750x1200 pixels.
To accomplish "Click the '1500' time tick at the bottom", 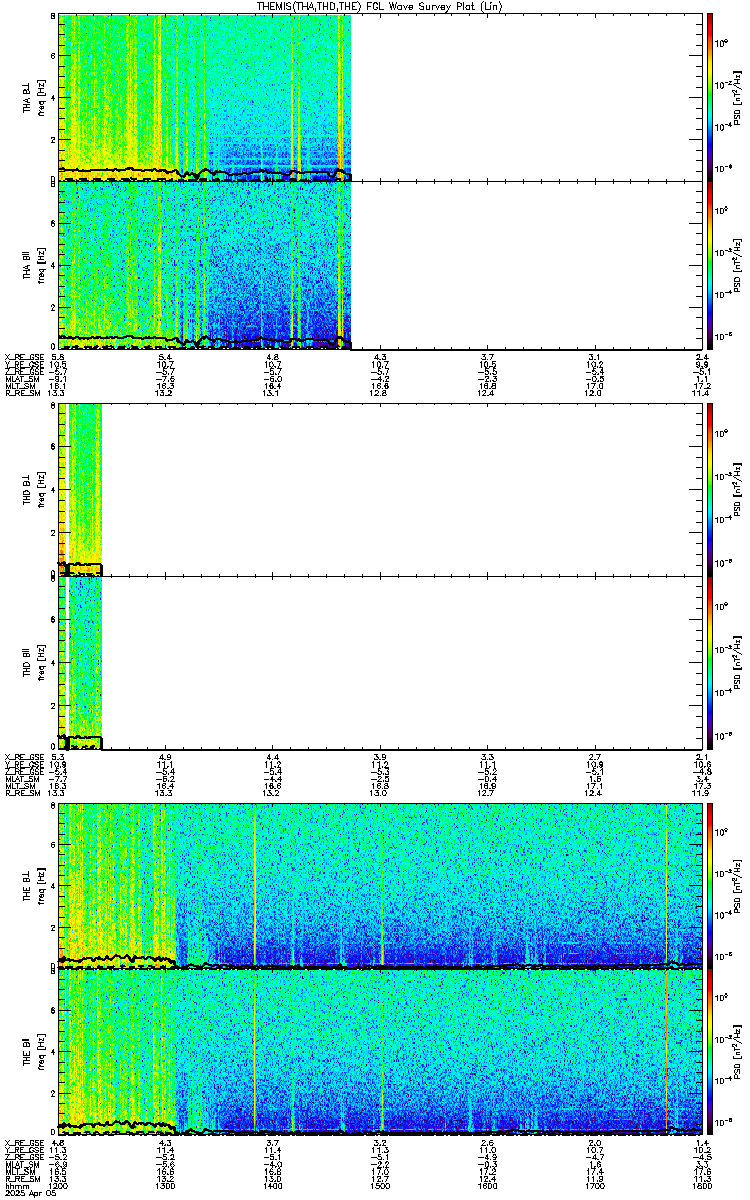I will coord(380,1186).
